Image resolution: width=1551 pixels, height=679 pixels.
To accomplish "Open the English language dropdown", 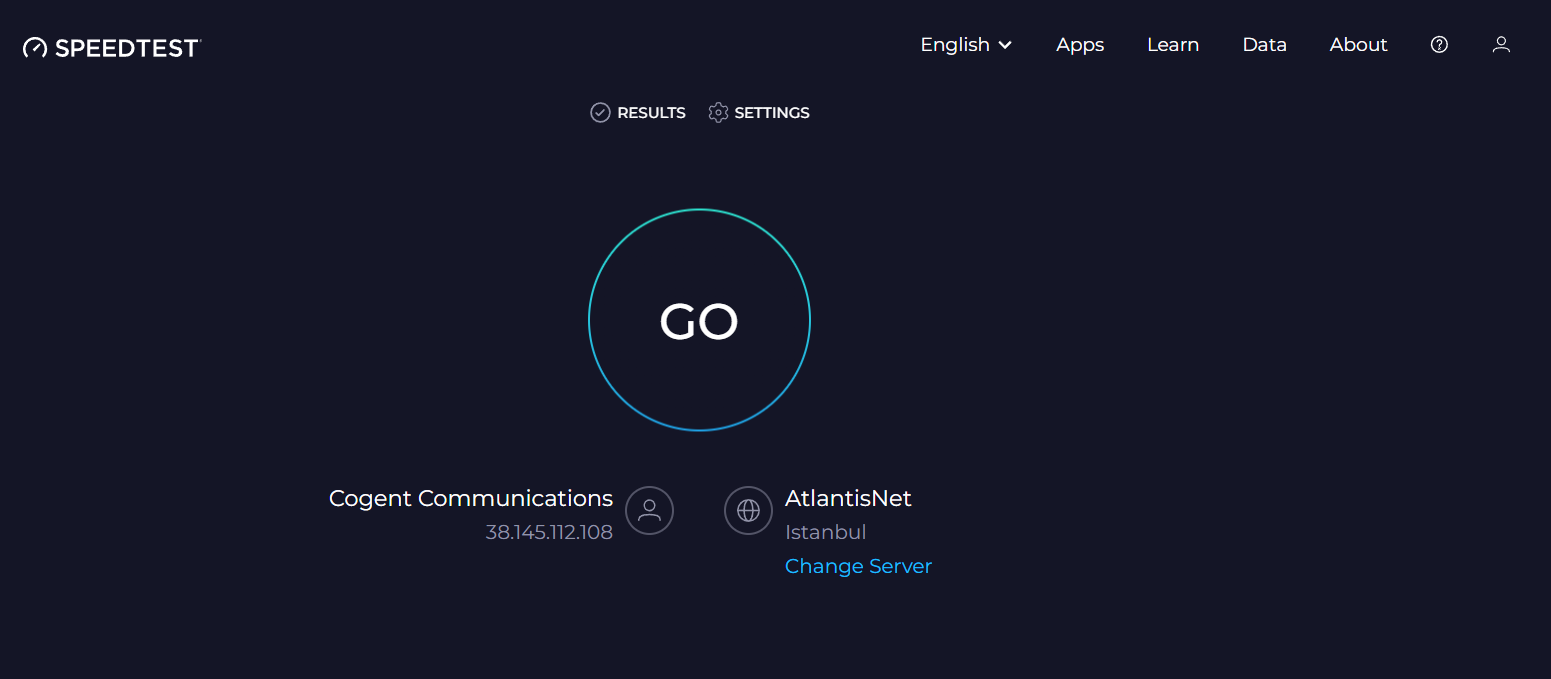I will click(954, 45).
